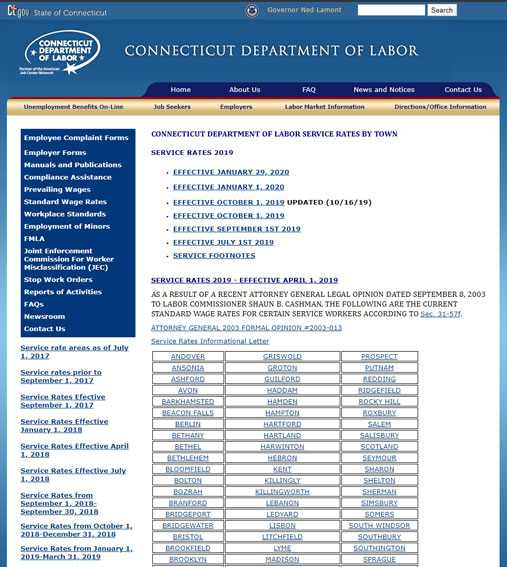Click the CT.gov logo icon

click(18, 11)
